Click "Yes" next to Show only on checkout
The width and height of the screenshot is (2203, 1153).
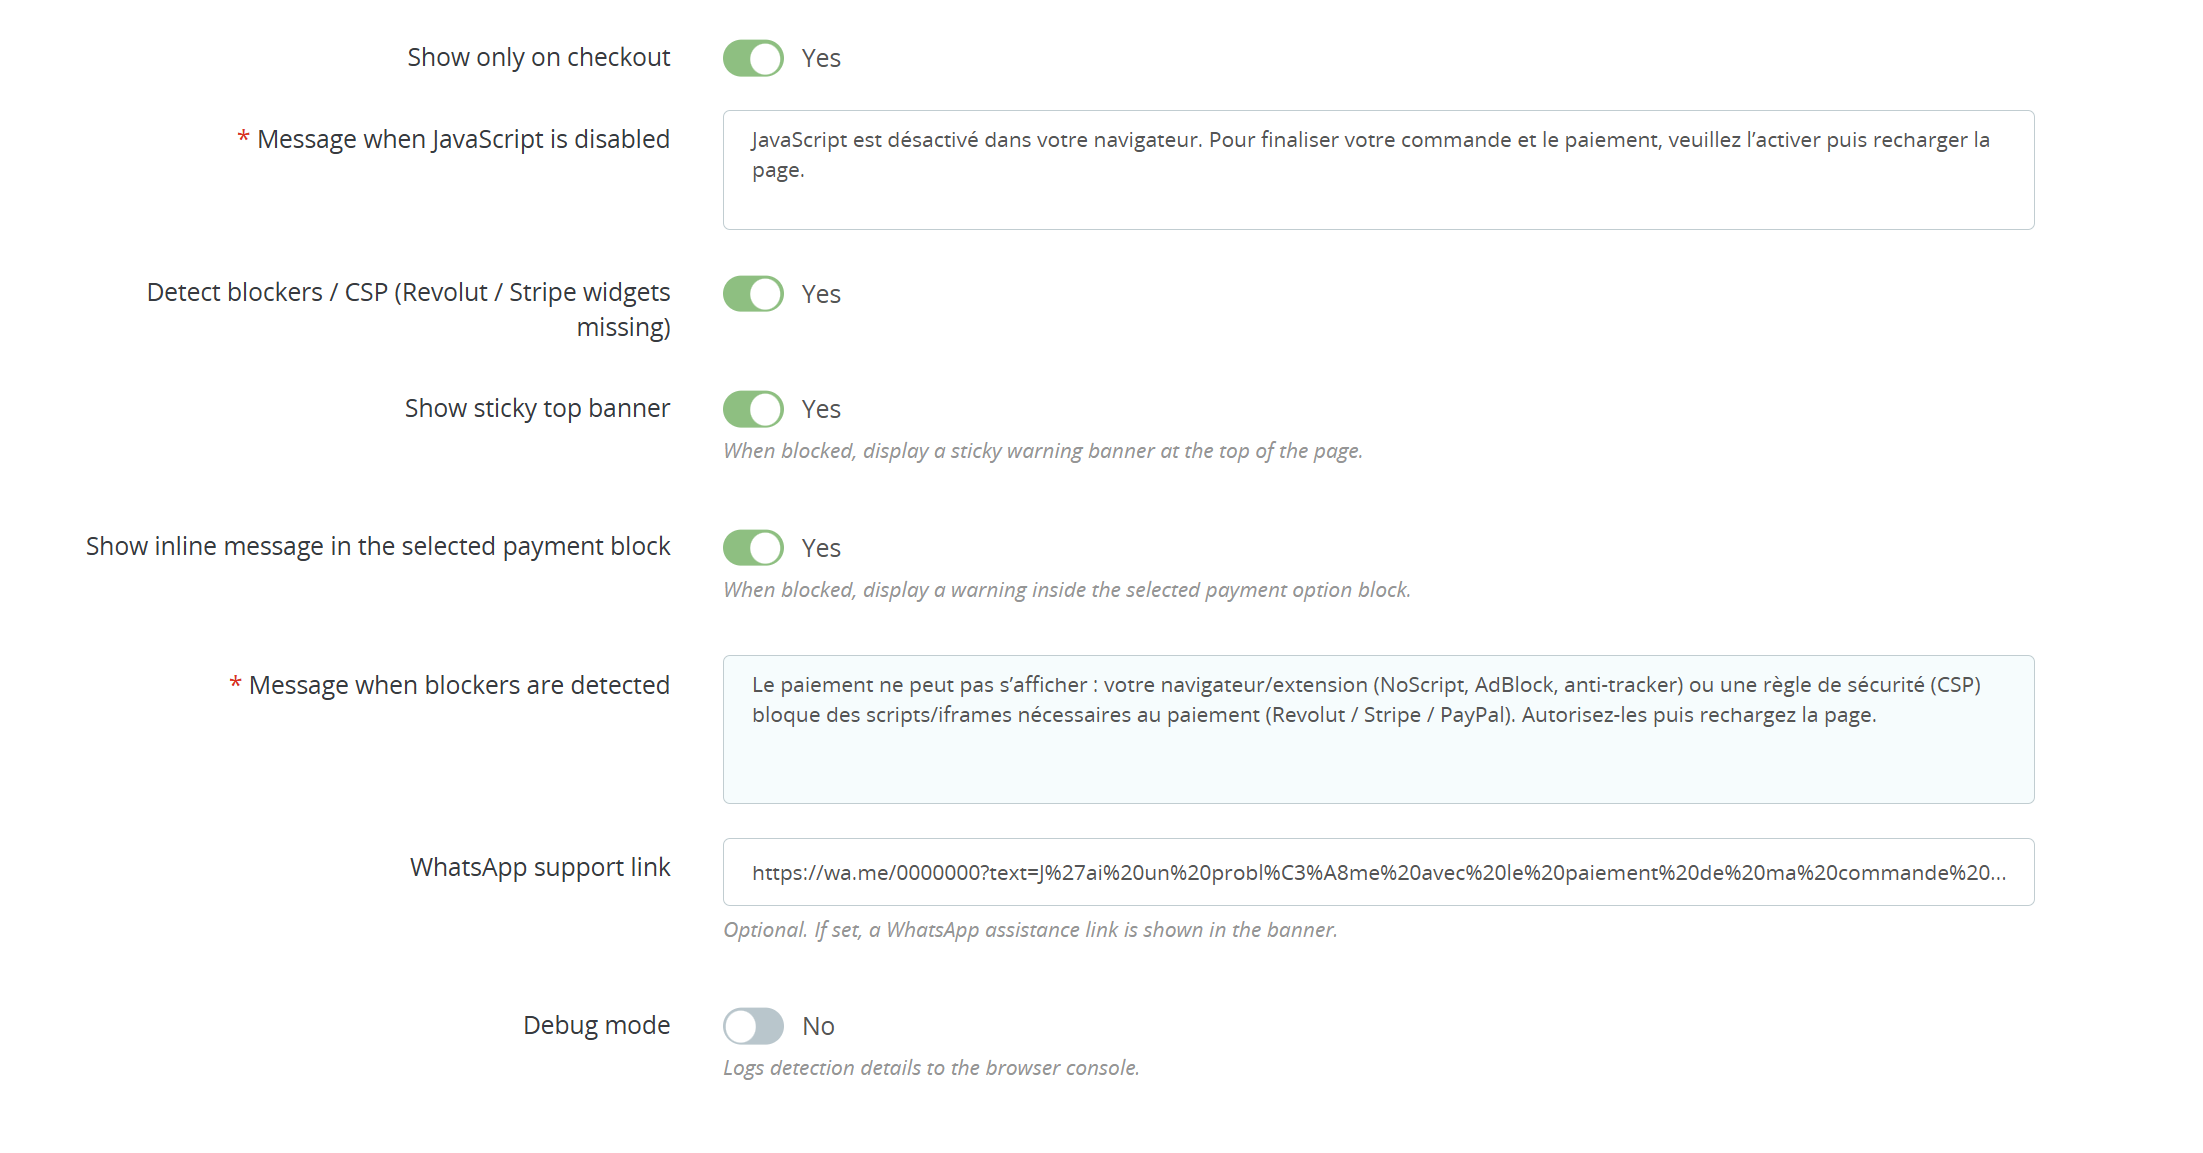[x=821, y=58]
